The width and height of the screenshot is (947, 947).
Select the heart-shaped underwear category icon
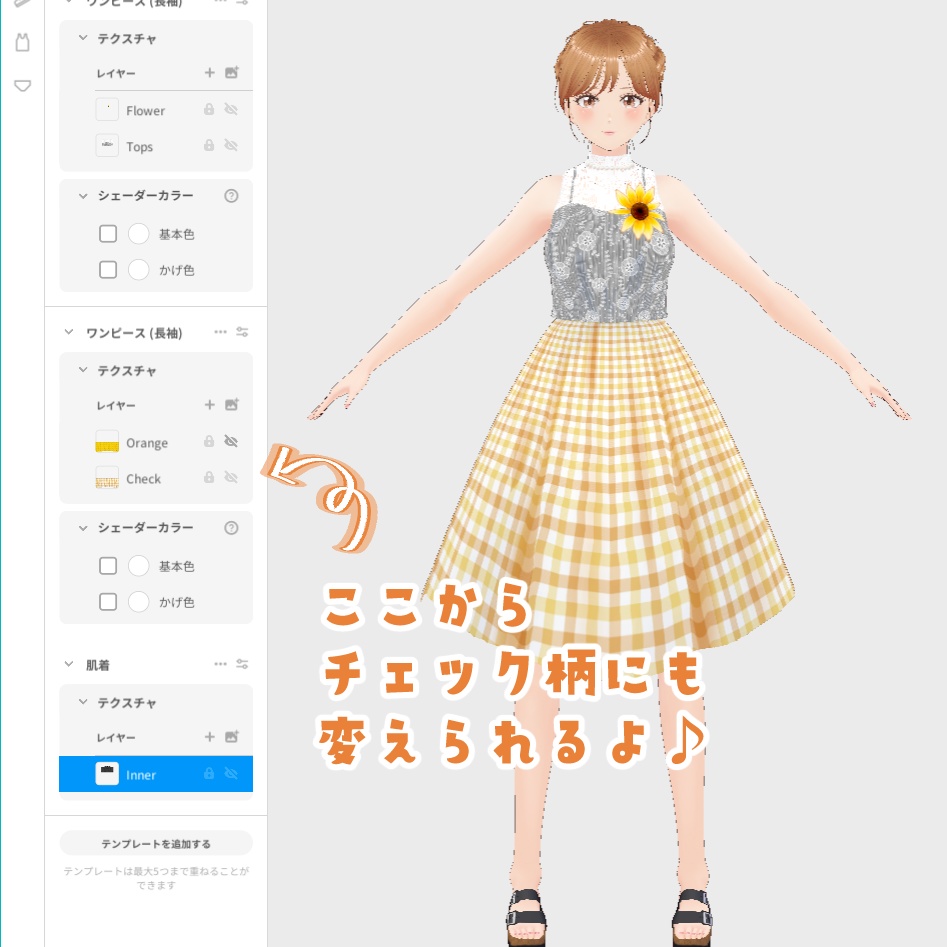[x=22, y=86]
